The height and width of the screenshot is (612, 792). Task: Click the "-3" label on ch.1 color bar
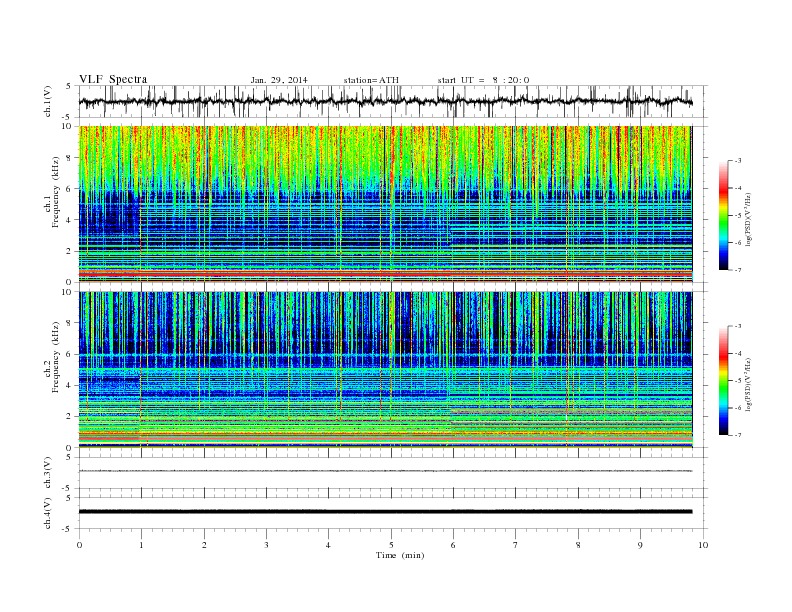tap(737, 161)
